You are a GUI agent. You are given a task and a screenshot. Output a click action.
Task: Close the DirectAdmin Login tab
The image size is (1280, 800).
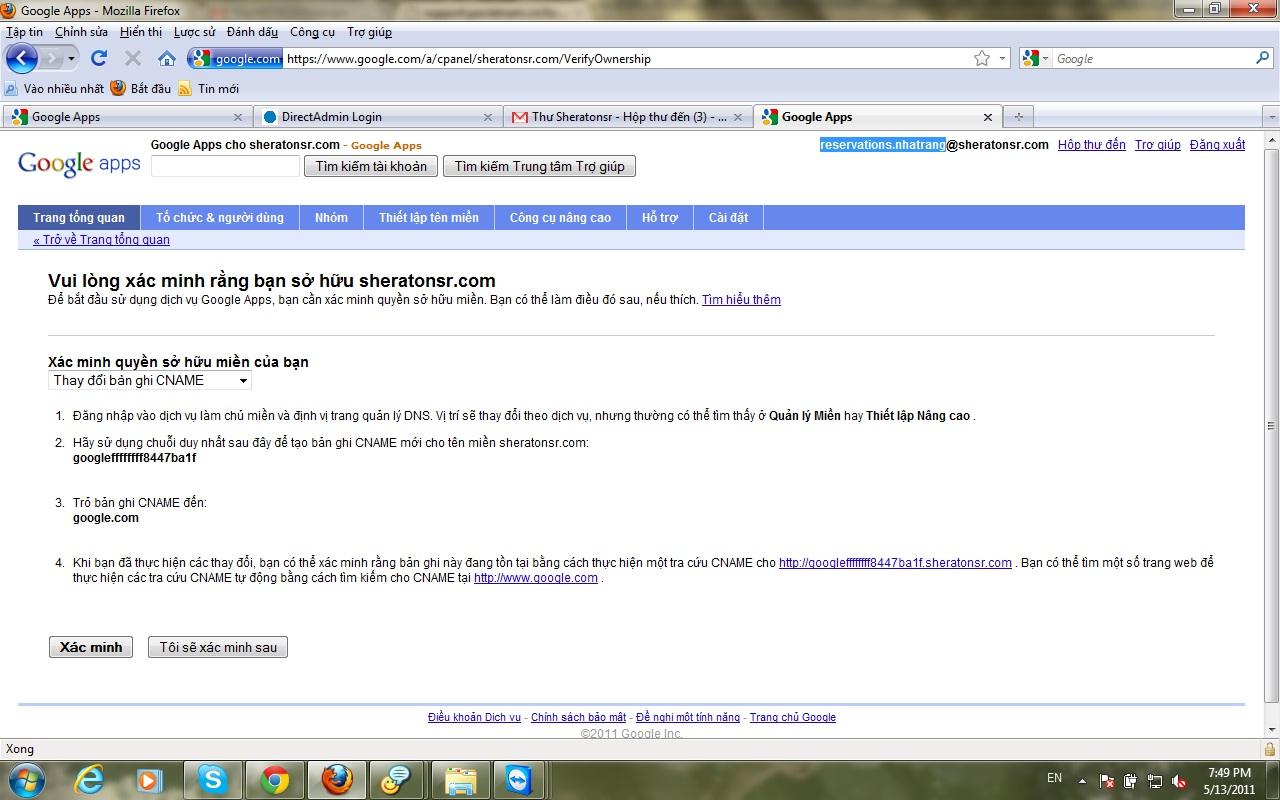click(488, 117)
